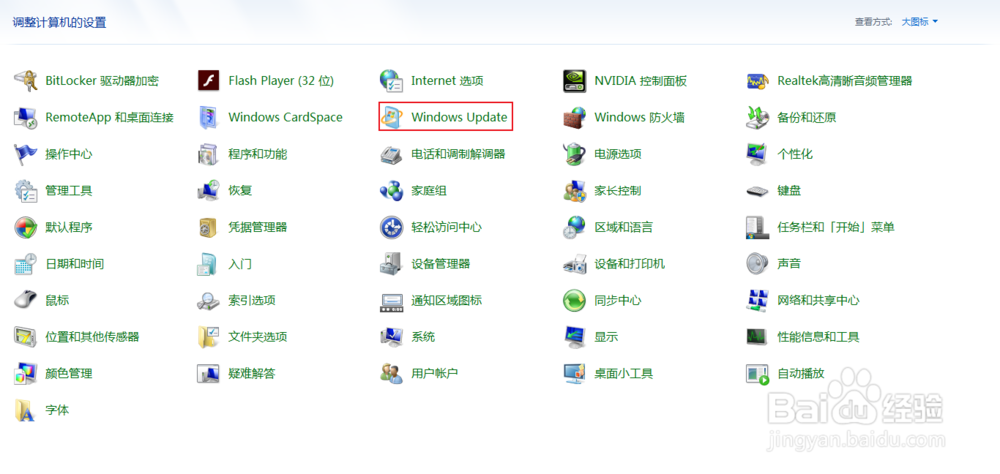Open the 设备管理器 text link

pos(441,263)
